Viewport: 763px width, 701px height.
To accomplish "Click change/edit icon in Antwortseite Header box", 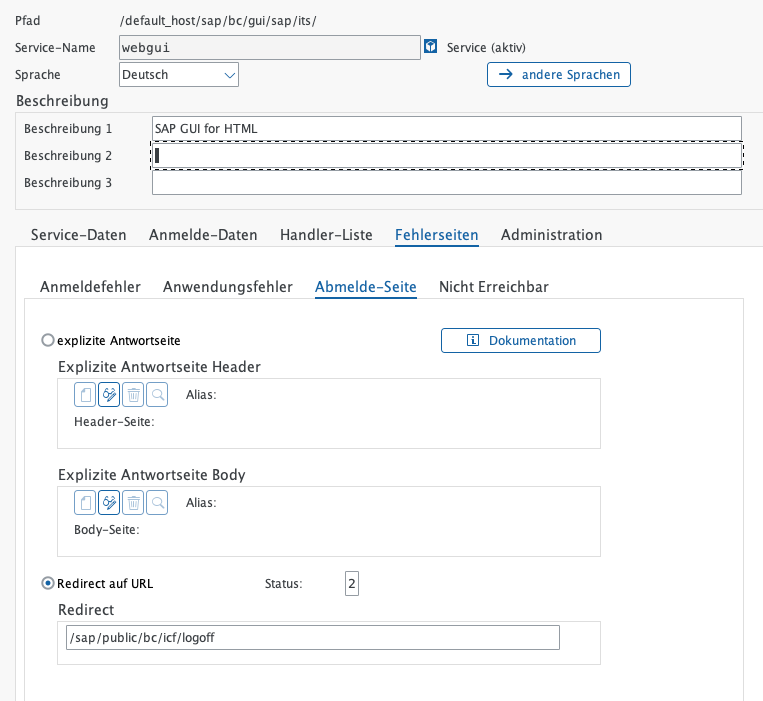I will coord(109,395).
